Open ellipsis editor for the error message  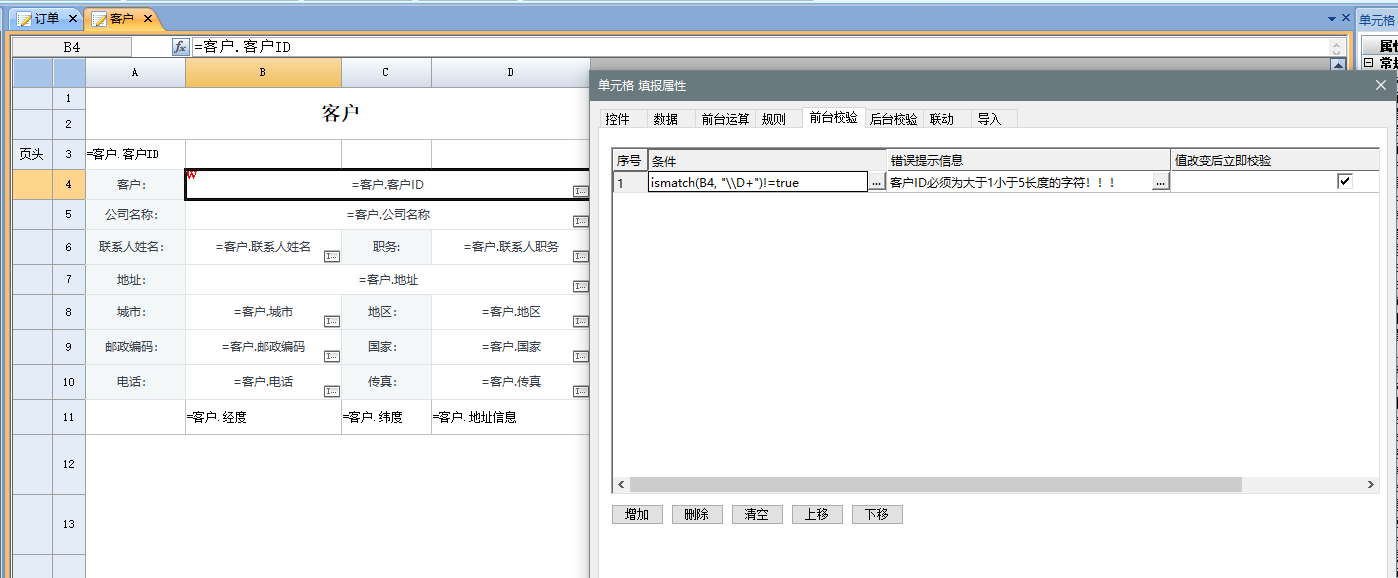pyautogui.click(x=1160, y=183)
